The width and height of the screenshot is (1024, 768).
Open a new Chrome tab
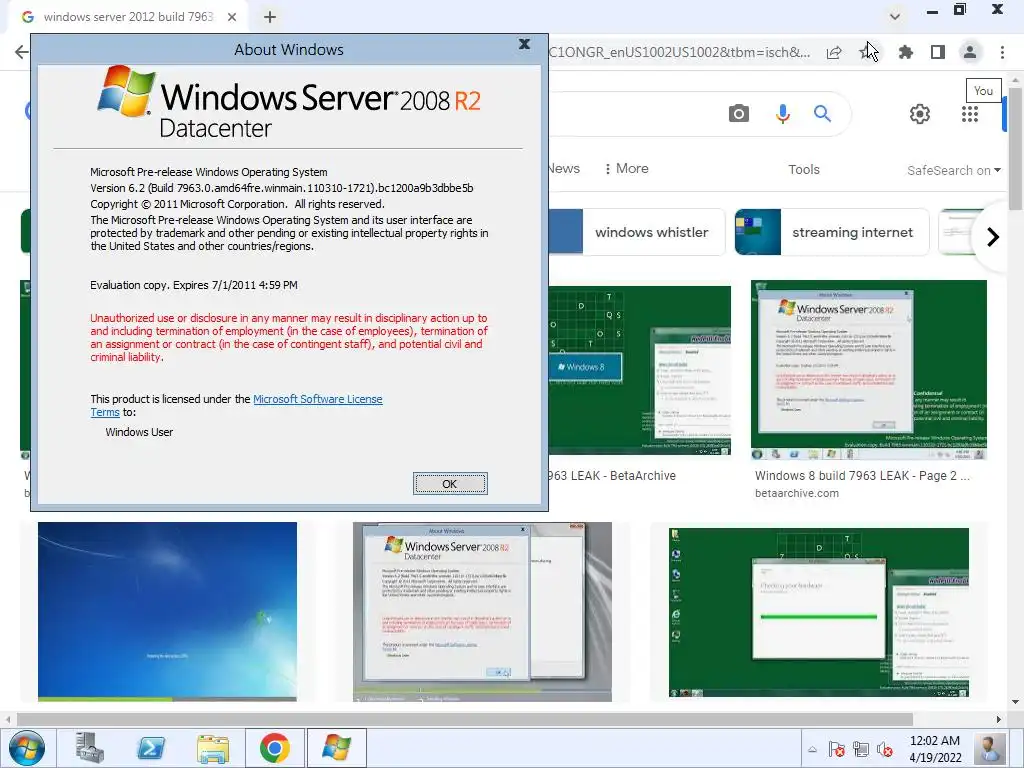270,17
